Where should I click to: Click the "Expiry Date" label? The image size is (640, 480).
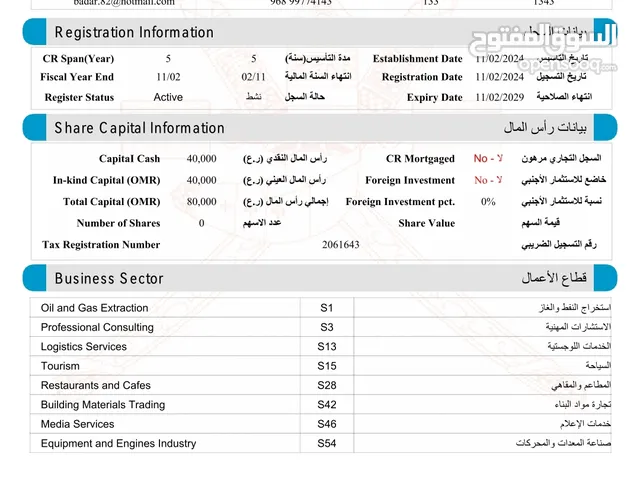pyautogui.click(x=435, y=97)
